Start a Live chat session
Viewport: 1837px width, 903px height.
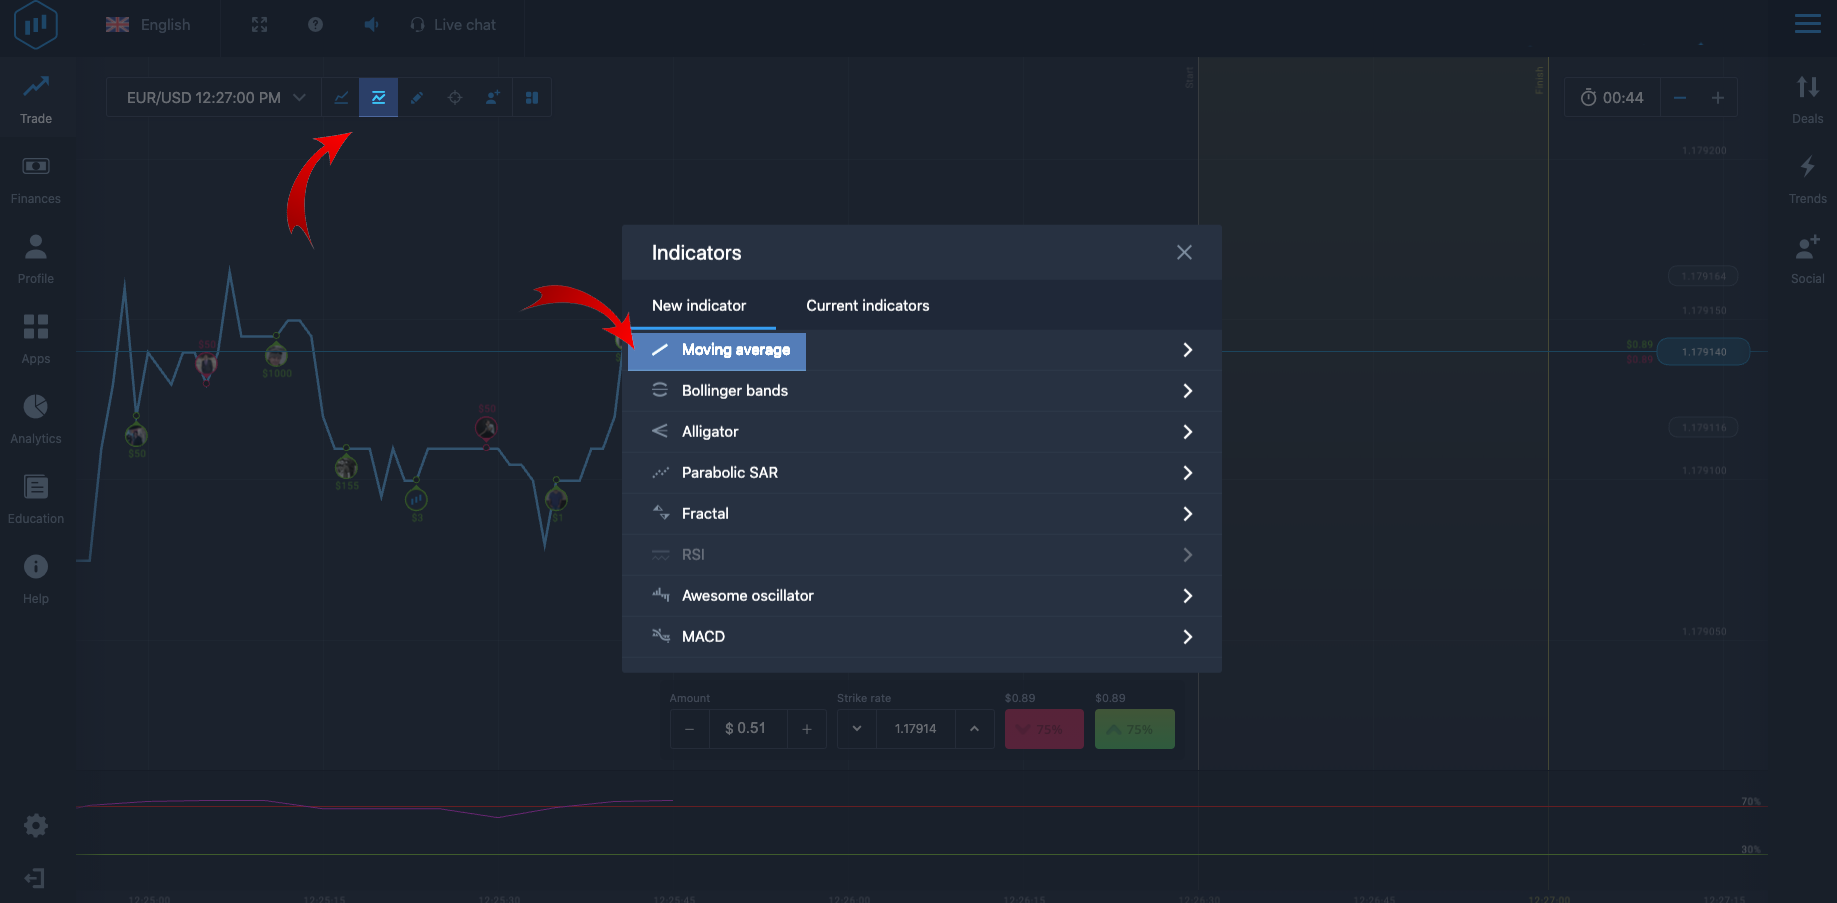(x=453, y=25)
